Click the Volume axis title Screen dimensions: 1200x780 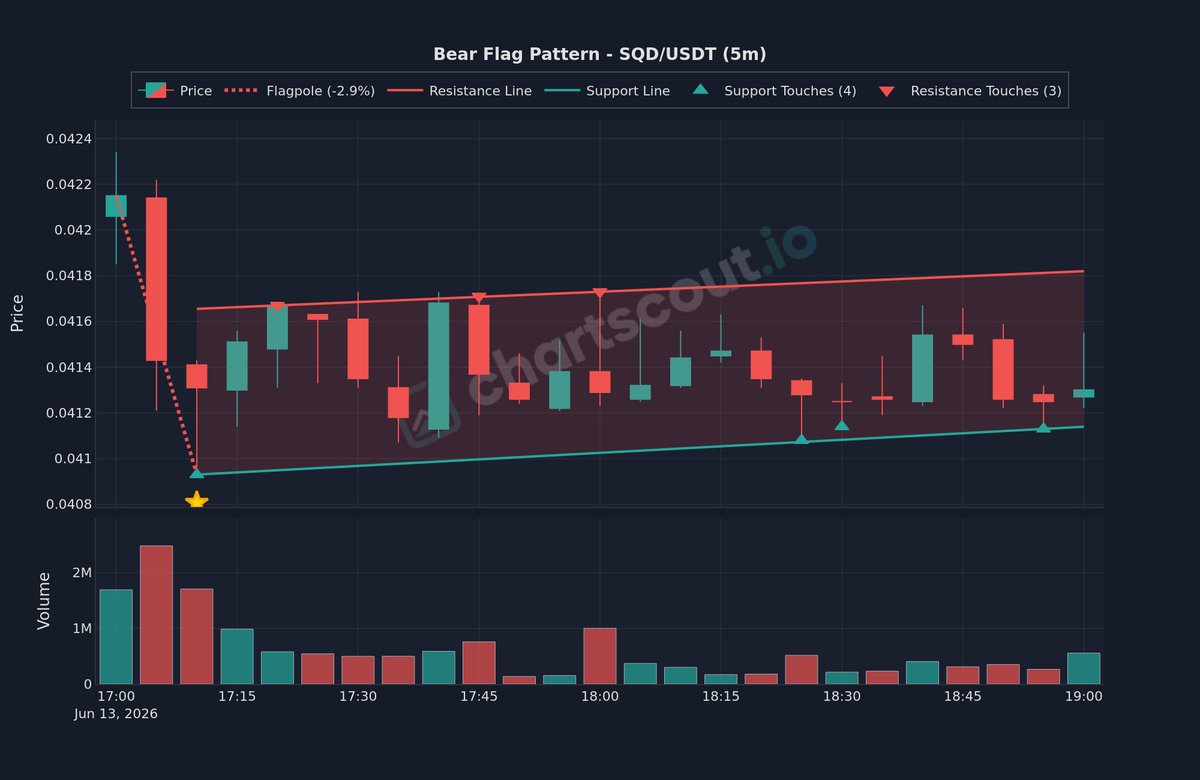(x=44, y=601)
